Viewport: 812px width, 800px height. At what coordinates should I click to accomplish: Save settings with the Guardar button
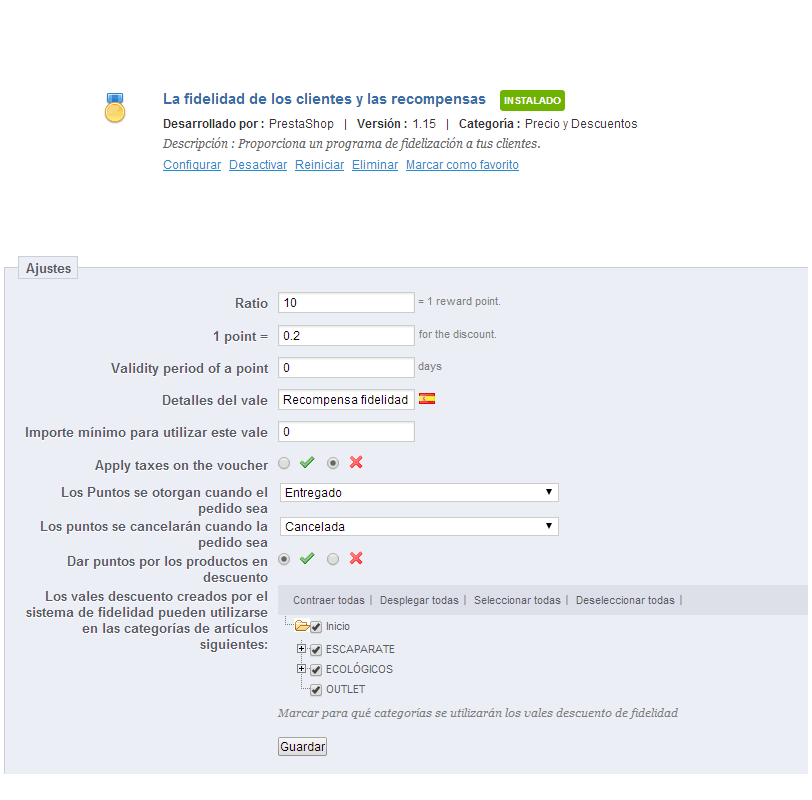click(302, 747)
